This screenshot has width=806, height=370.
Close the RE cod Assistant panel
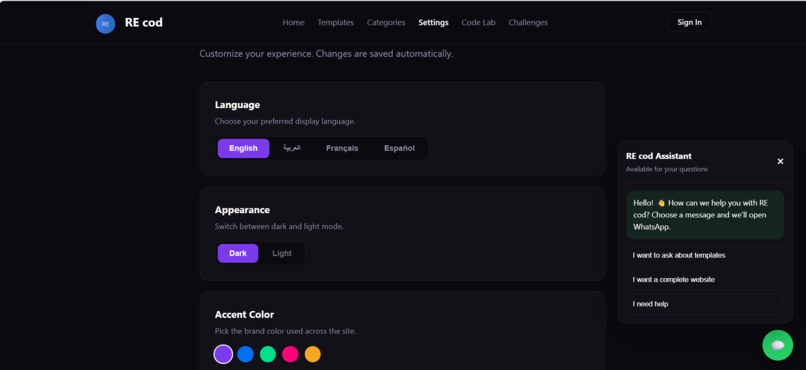coord(780,161)
